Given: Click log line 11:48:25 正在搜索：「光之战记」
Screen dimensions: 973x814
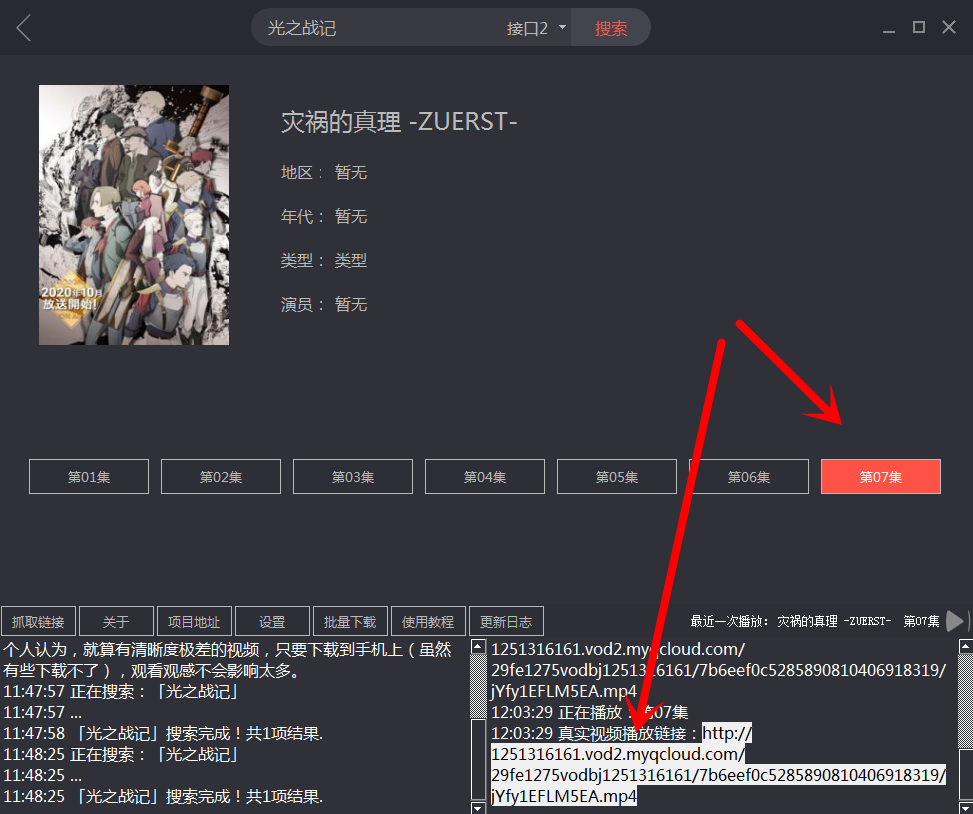Looking at the screenshot, I should [x=121, y=754].
